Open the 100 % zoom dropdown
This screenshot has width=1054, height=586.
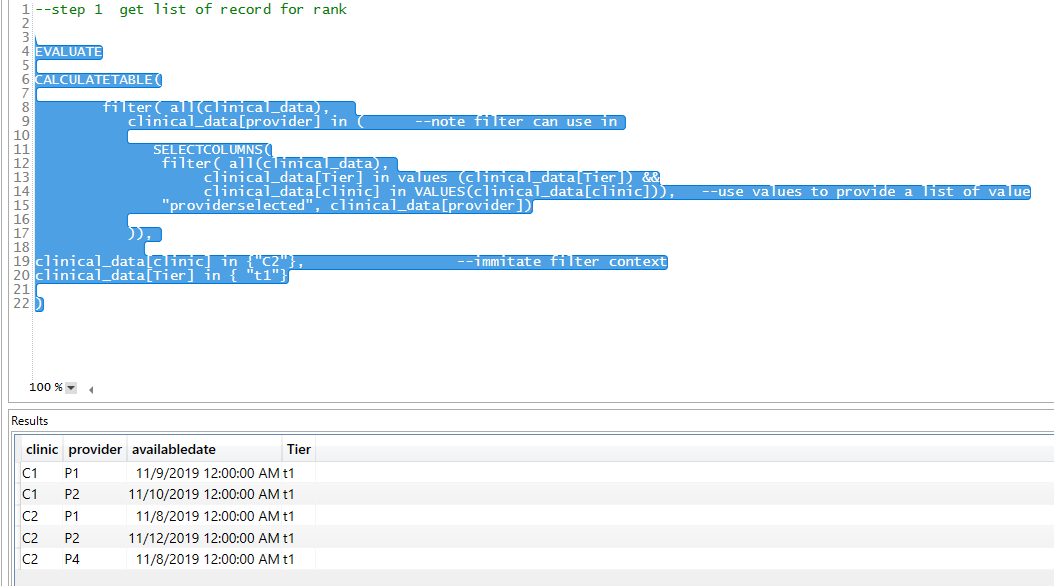click(x=71, y=388)
